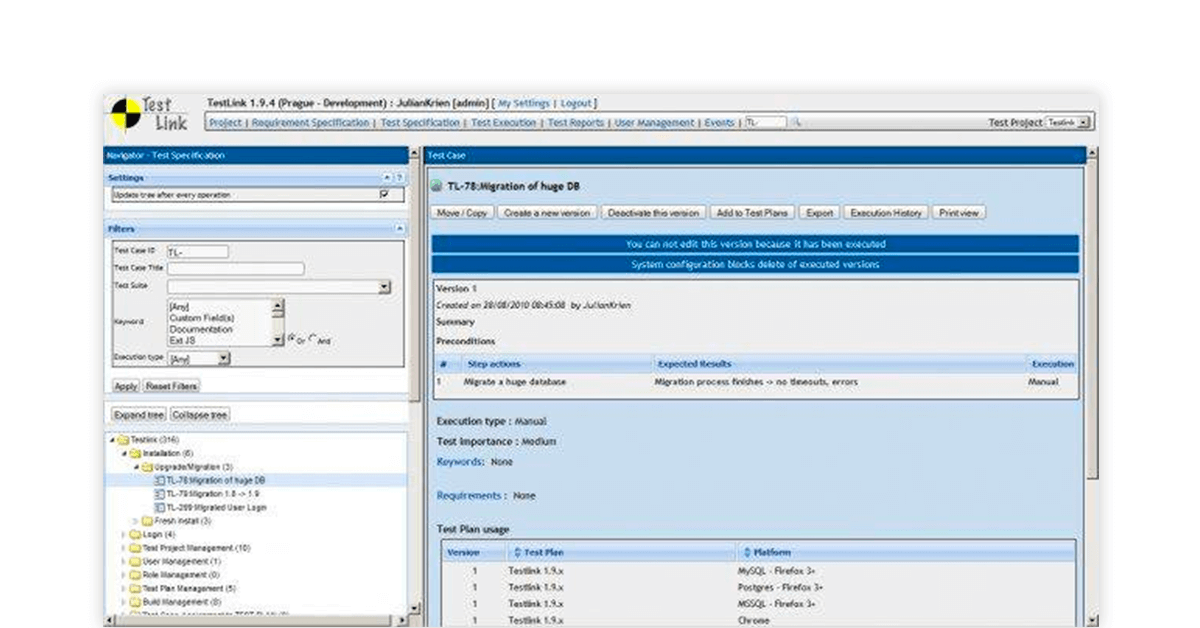This screenshot has width=1200, height=628.
Task: Click the Login folder icon
Action: pos(135,535)
